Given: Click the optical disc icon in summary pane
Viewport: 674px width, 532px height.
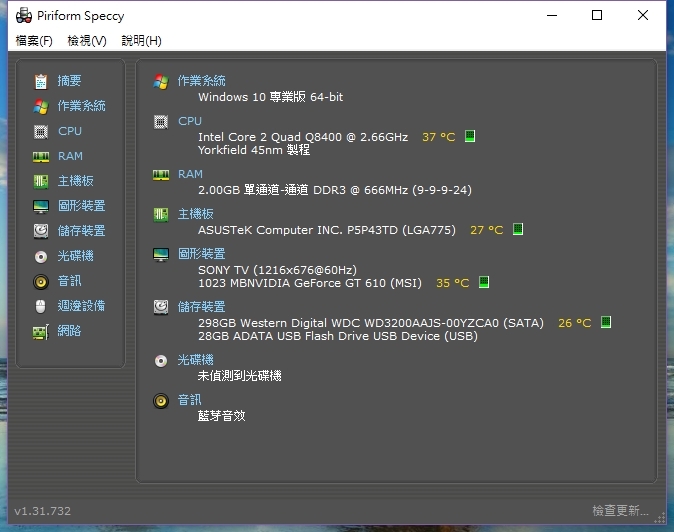Looking at the screenshot, I should [161, 361].
